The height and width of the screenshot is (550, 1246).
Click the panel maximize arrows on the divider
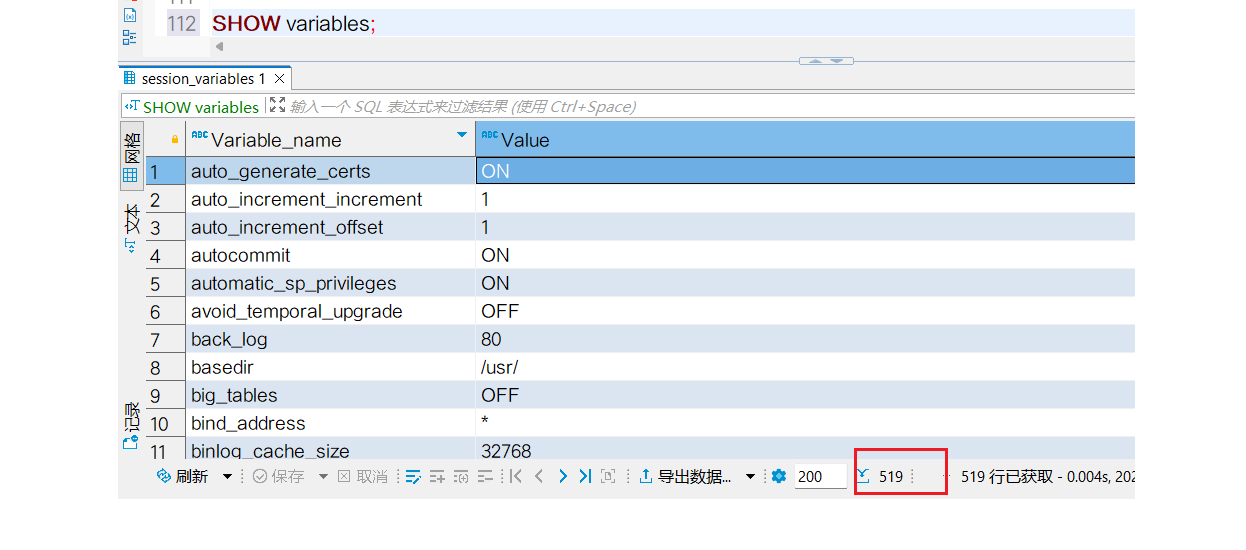(826, 61)
